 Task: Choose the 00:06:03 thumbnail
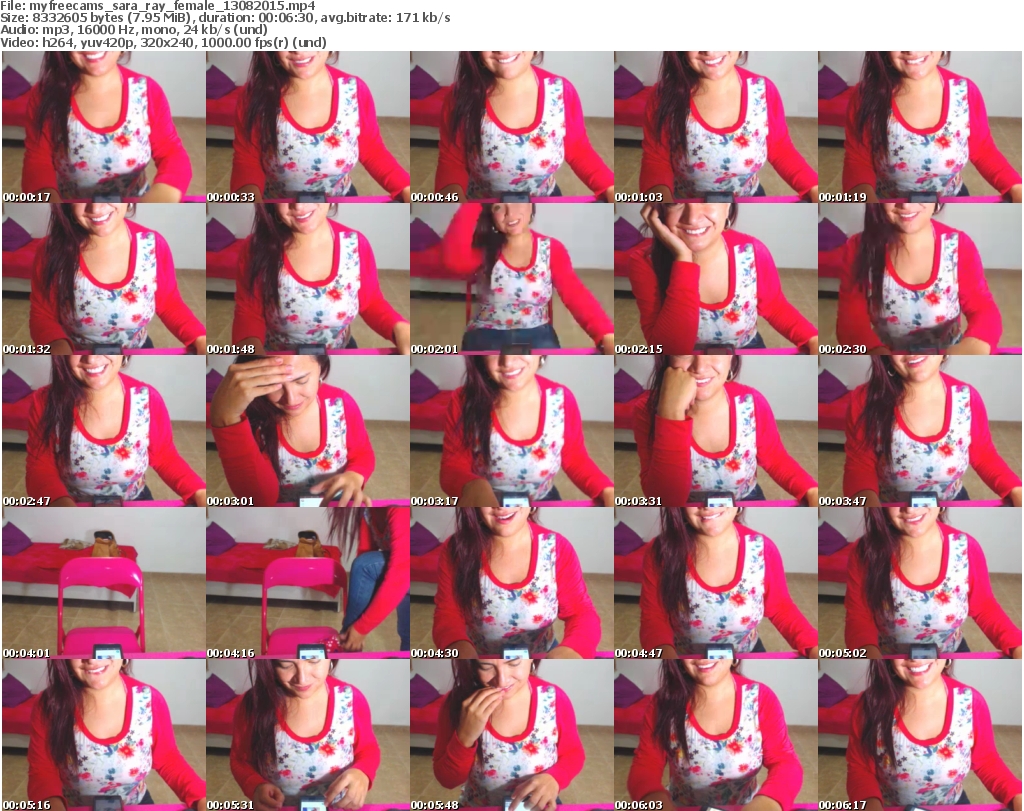pos(716,735)
